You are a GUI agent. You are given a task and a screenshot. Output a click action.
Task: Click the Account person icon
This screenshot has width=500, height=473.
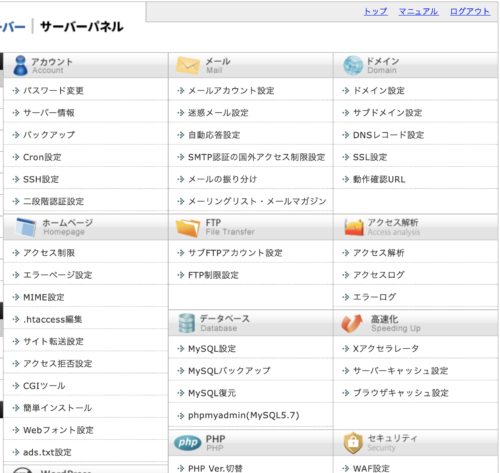coord(20,65)
